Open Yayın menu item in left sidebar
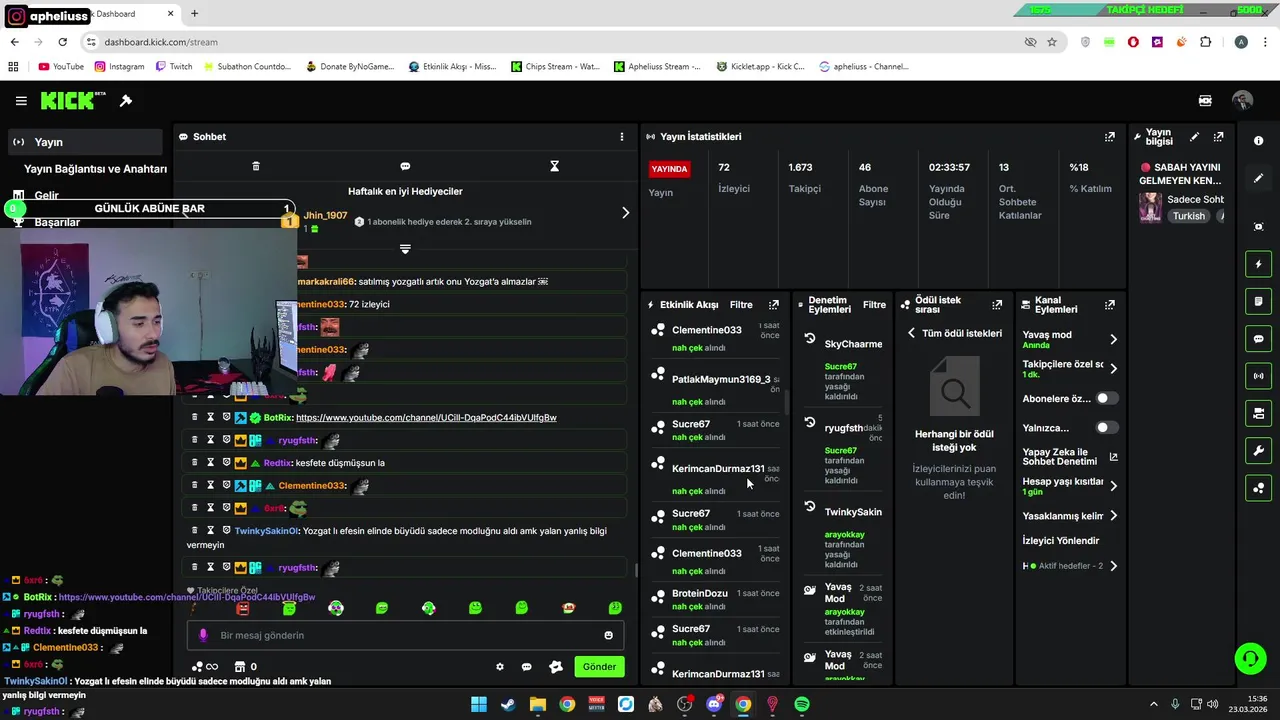 coord(84,142)
